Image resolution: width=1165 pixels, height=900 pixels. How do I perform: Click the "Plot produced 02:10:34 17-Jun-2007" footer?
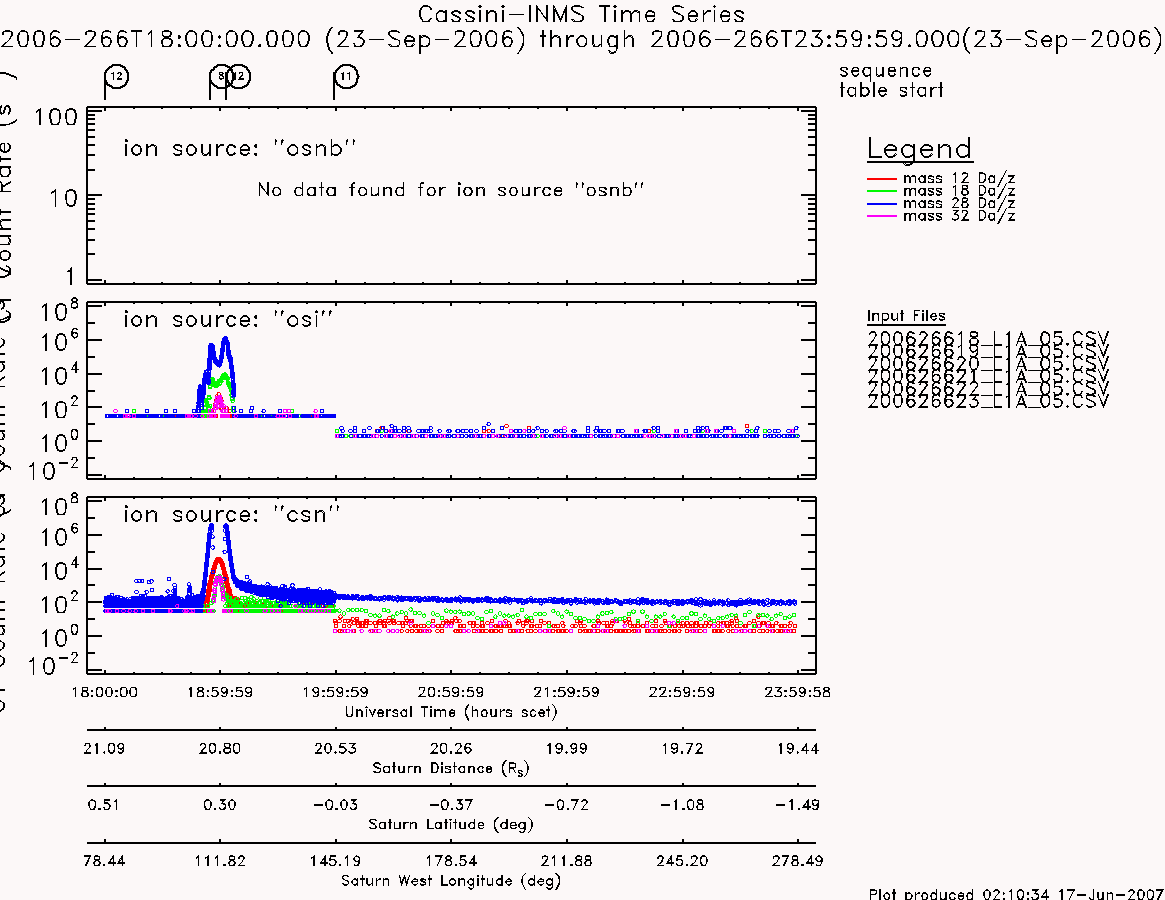(x=1016, y=893)
